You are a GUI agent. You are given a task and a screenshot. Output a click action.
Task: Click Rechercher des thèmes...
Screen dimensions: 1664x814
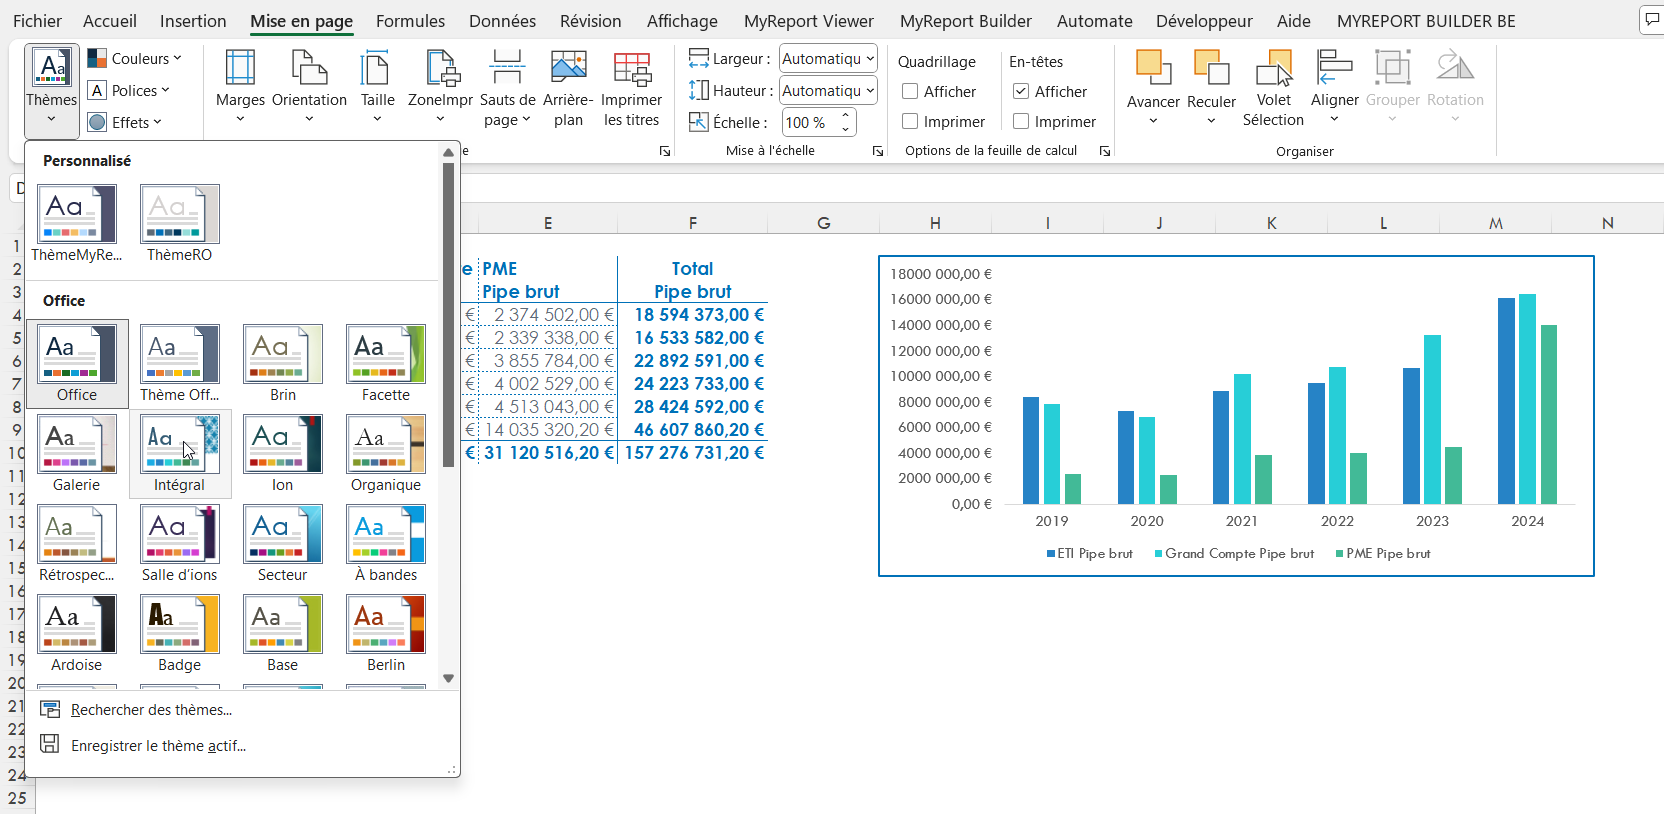click(x=151, y=710)
